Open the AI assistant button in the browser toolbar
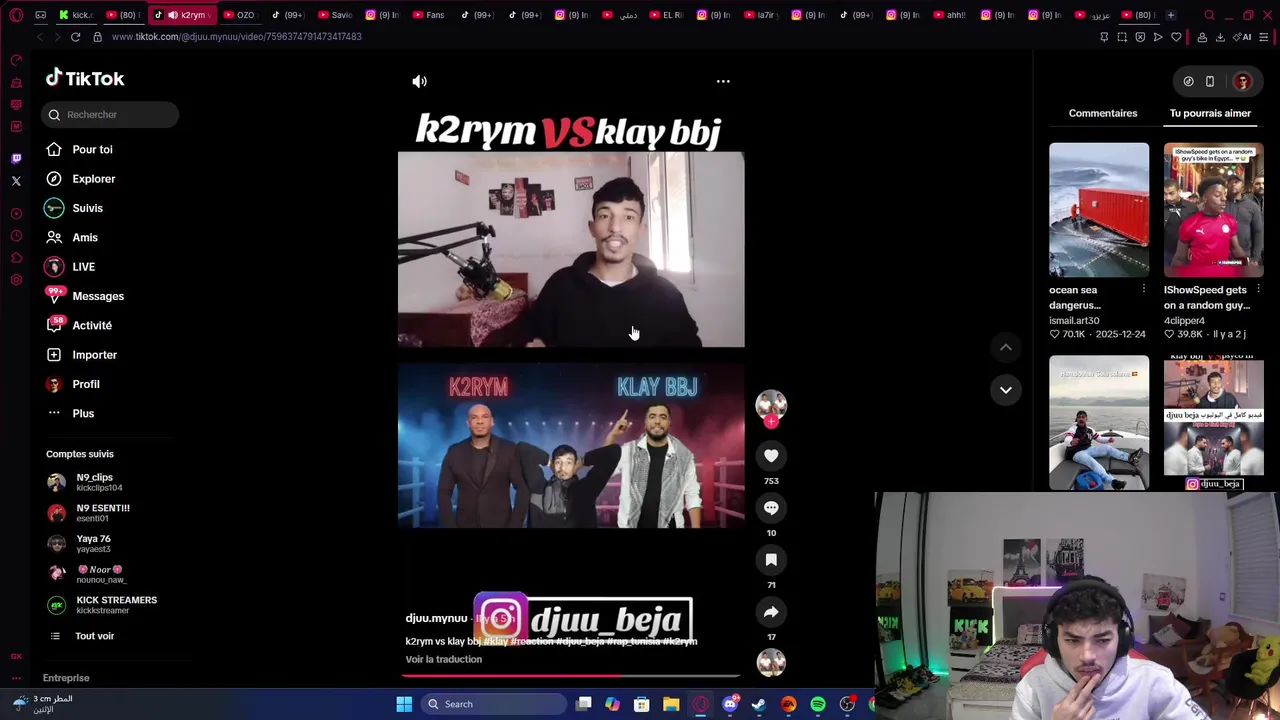Viewport: 1280px width, 720px height. pos(1243,37)
